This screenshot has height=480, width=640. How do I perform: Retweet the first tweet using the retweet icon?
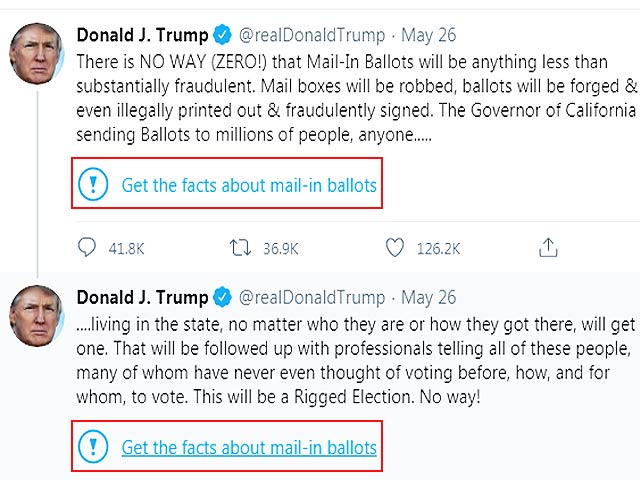[x=241, y=247]
